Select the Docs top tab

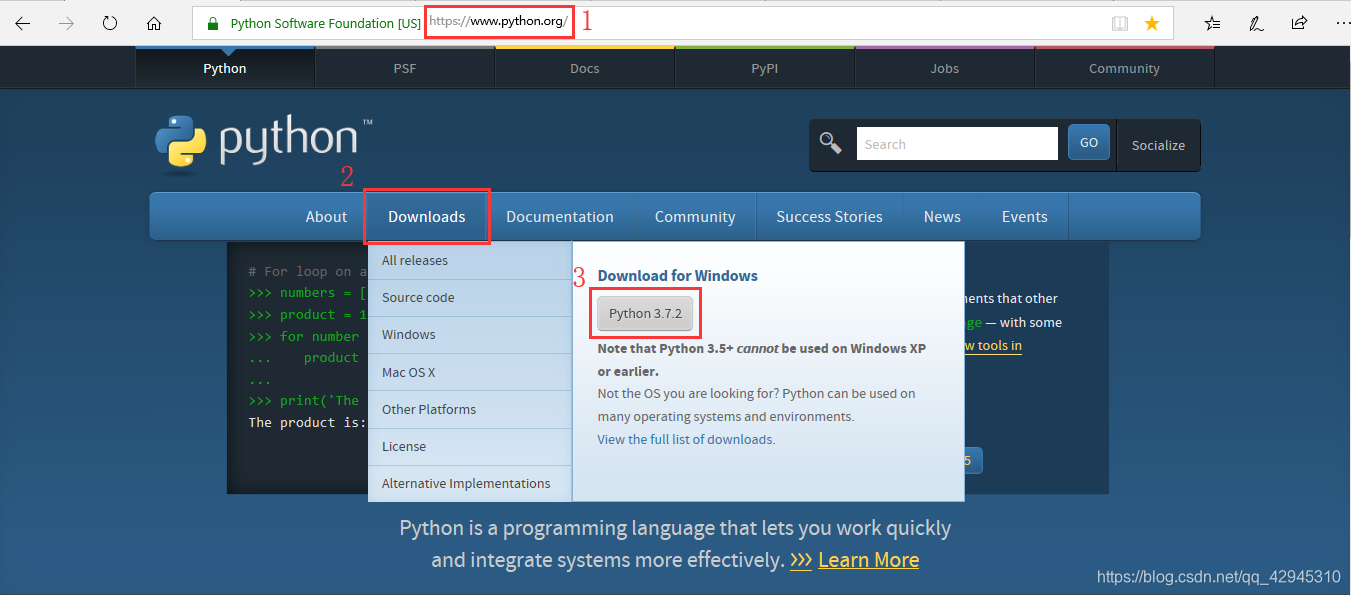[x=585, y=68]
